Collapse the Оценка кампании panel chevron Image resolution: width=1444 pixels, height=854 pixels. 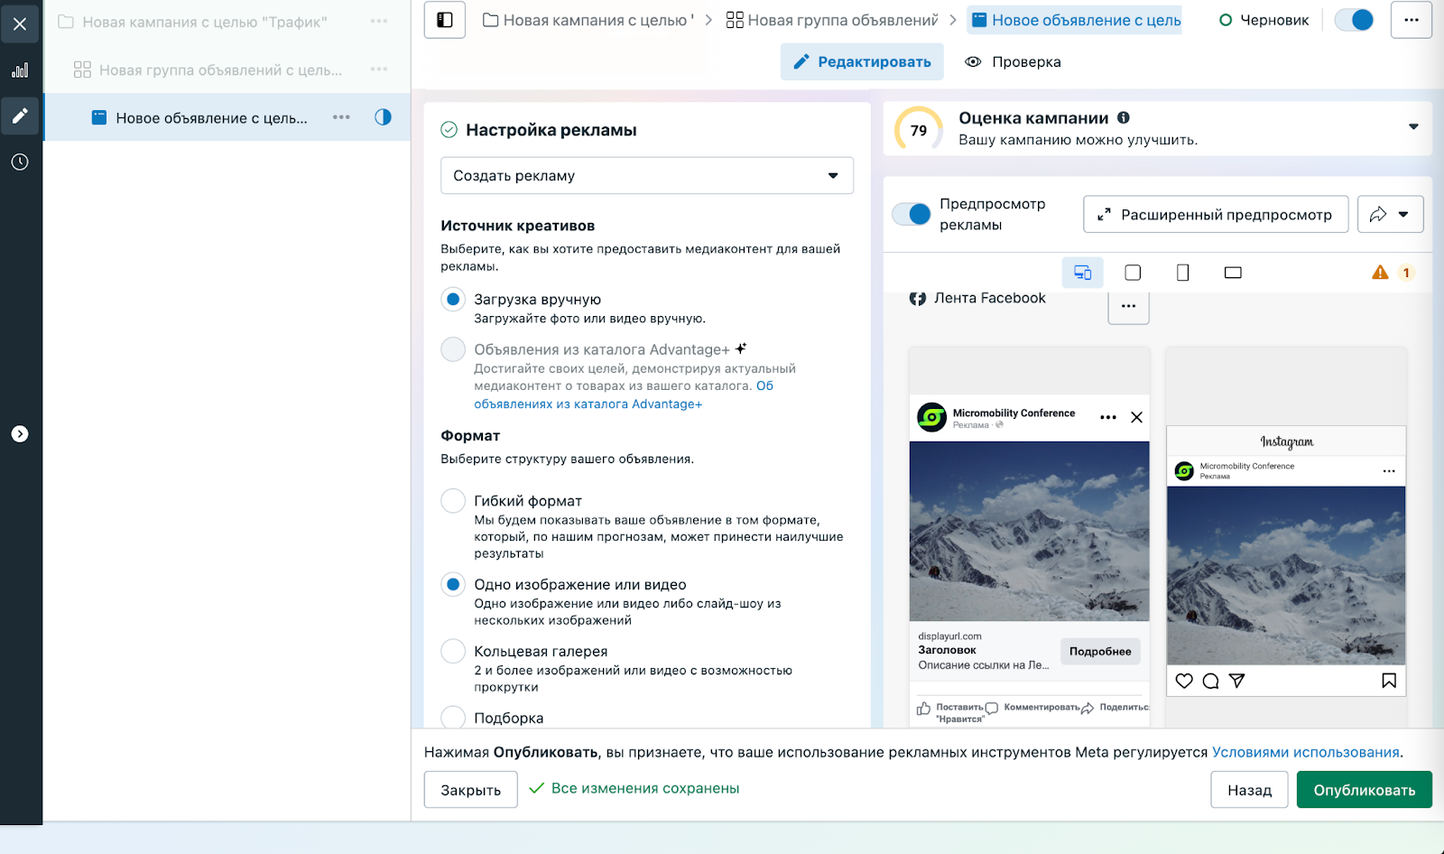[x=1414, y=127]
